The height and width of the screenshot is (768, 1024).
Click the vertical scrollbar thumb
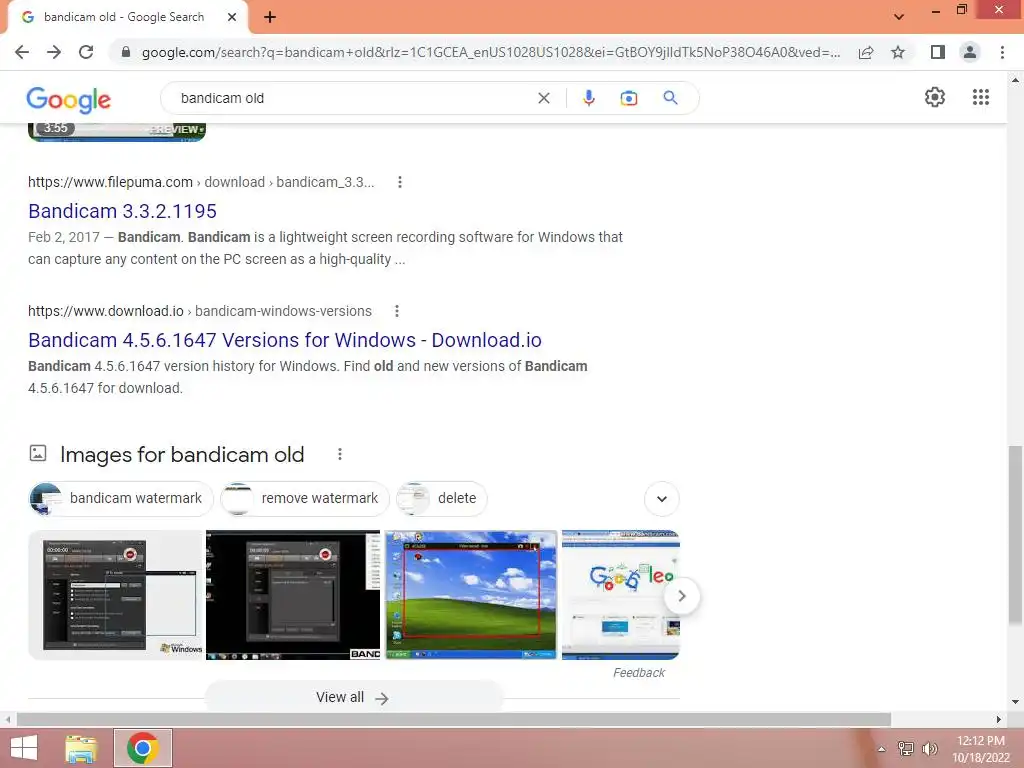1015,535
